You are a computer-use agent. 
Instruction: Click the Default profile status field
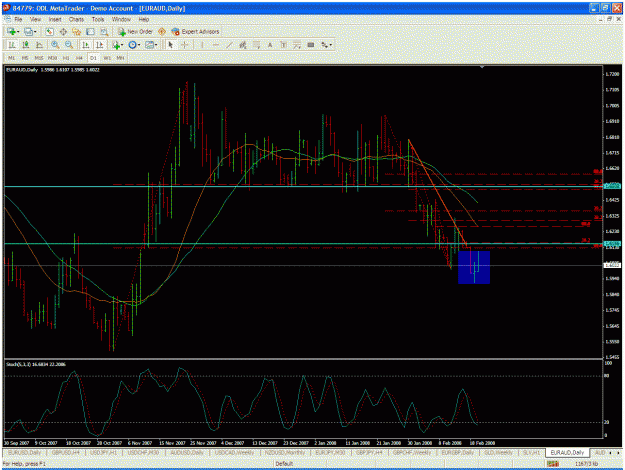(x=284, y=464)
